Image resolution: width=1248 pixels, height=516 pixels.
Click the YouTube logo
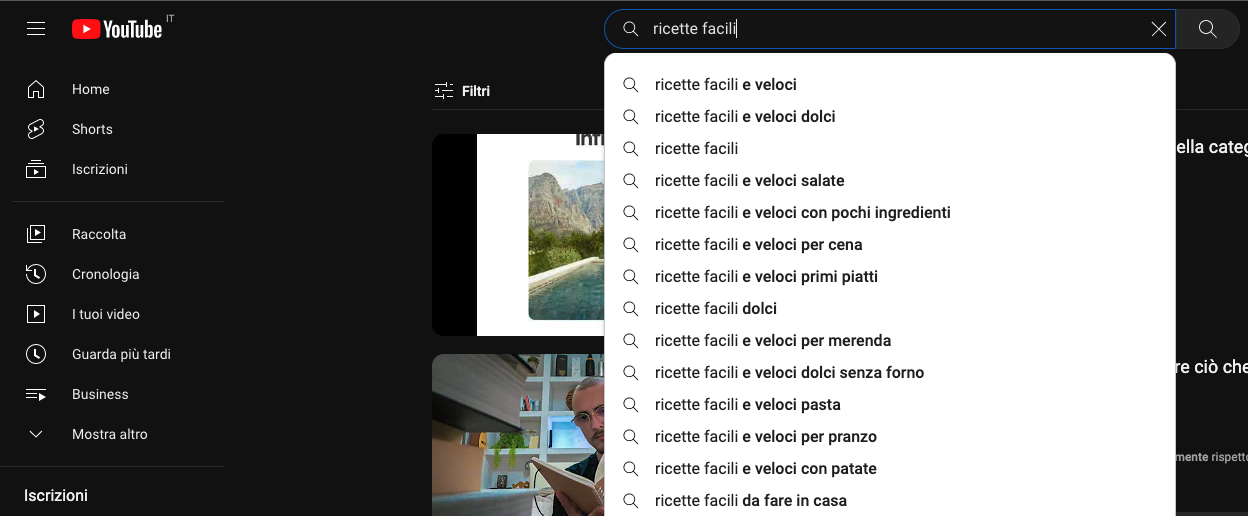[x=117, y=29]
